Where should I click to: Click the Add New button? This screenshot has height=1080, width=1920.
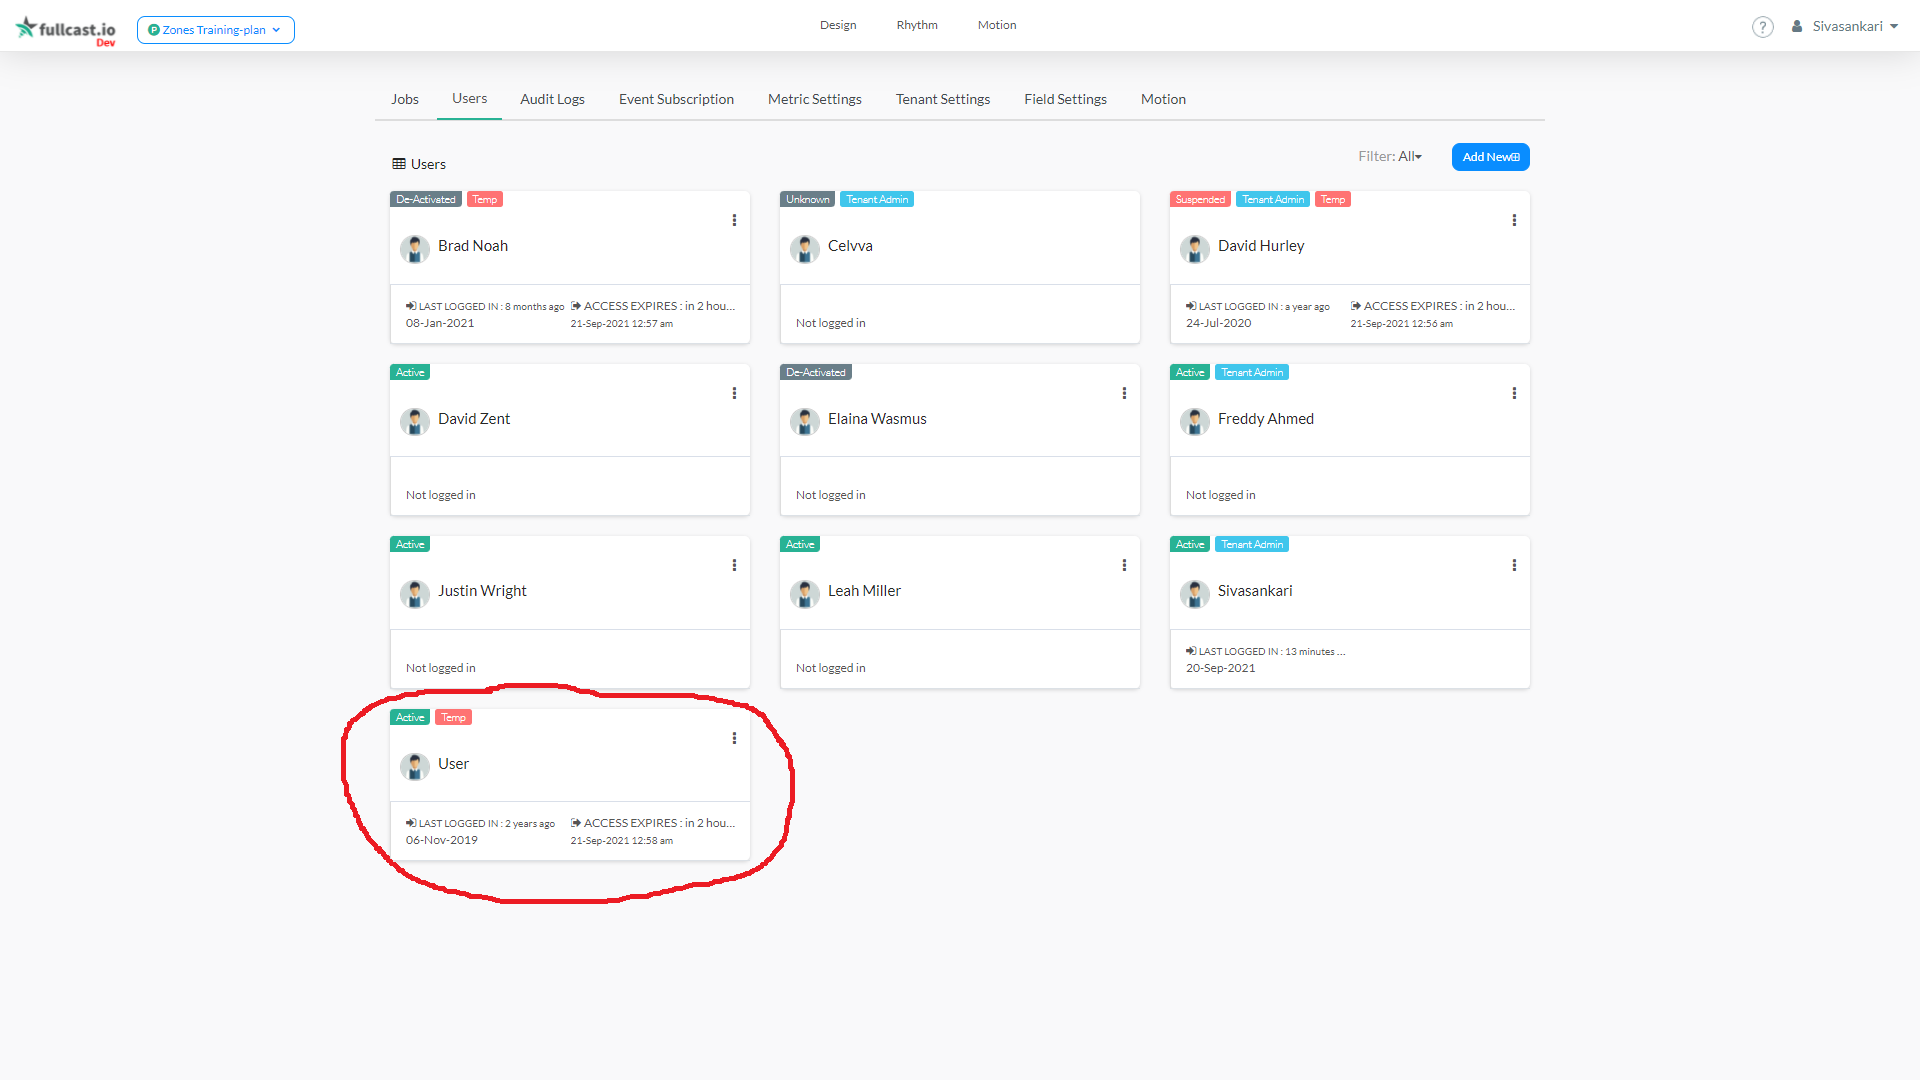pyautogui.click(x=1490, y=157)
